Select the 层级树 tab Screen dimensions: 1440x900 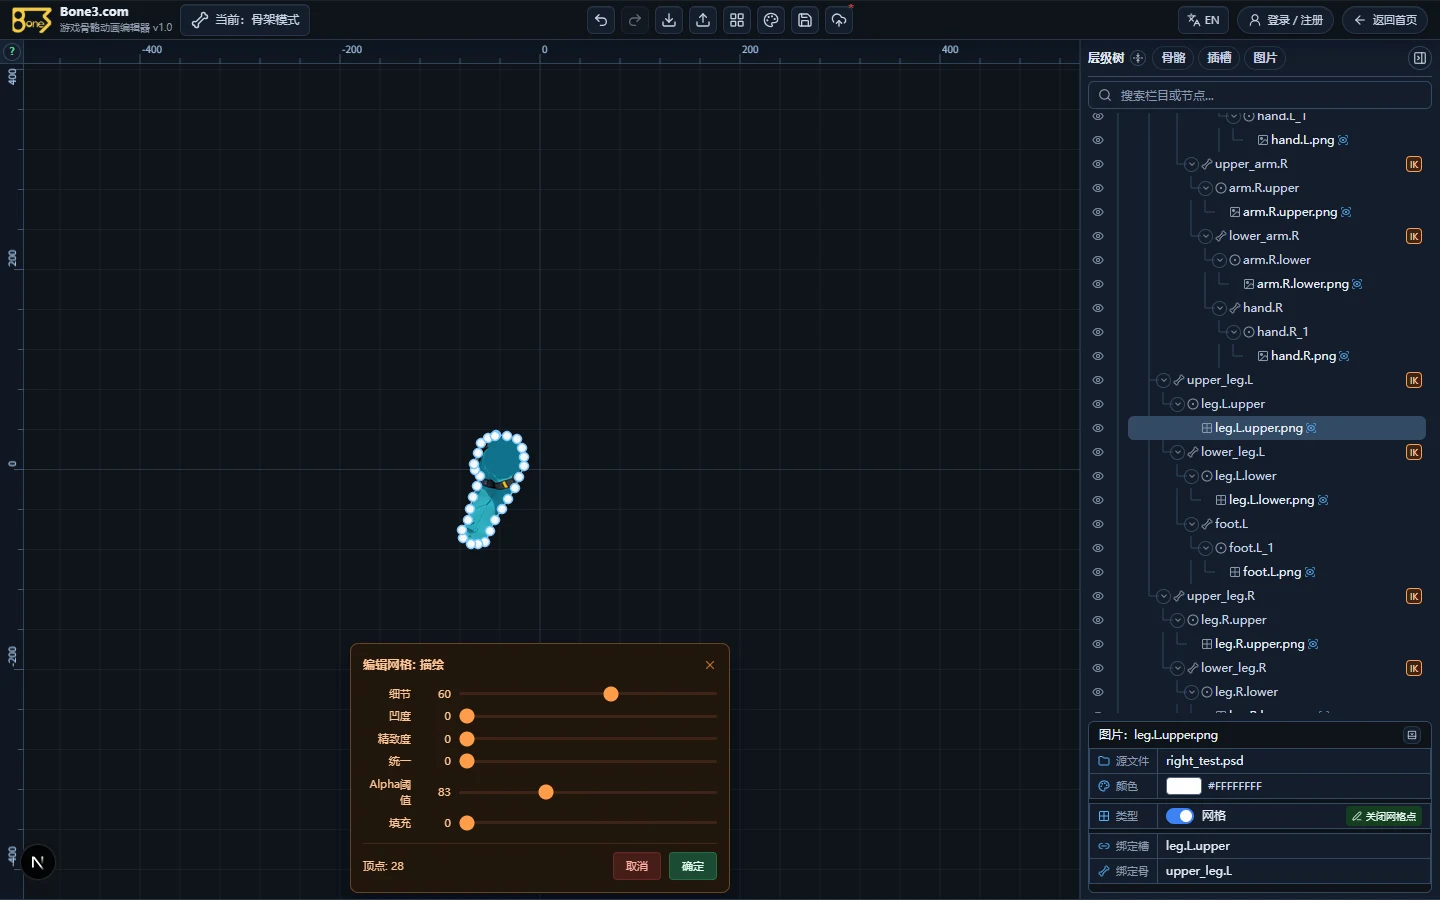coord(1106,58)
